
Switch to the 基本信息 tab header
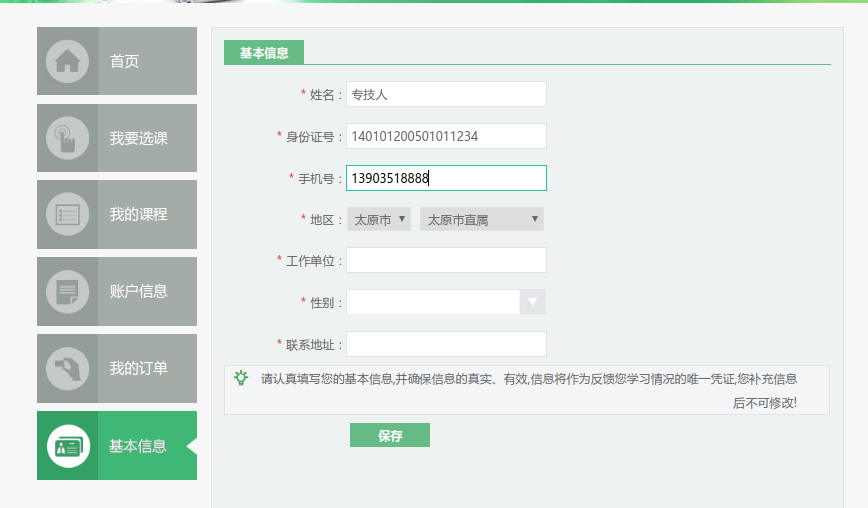tap(264, 53)
